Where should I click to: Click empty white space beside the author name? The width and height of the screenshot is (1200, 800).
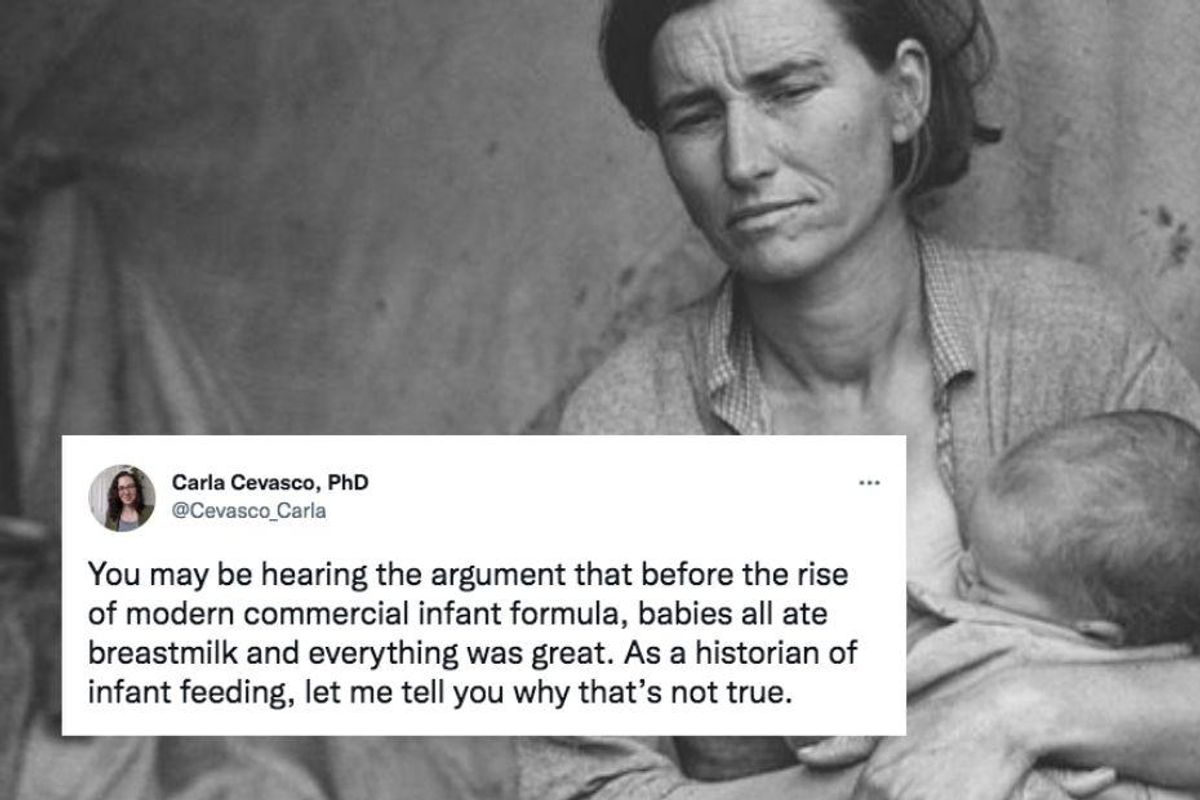tap(600, 495)
